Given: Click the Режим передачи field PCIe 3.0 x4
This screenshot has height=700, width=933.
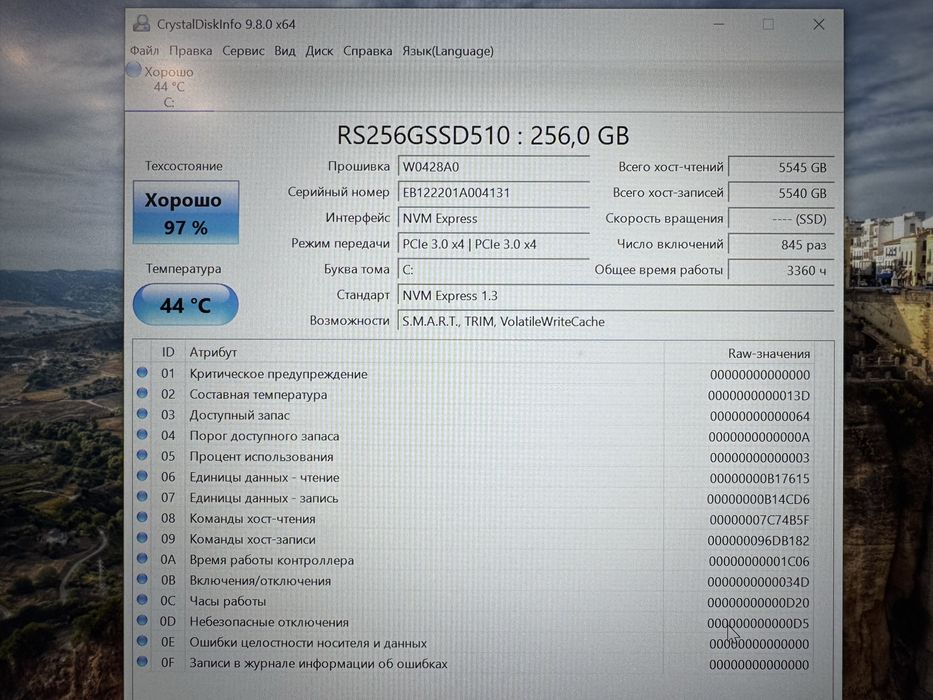Looking at the screenshot, I should pyautogui.click(x=493, y=244).
